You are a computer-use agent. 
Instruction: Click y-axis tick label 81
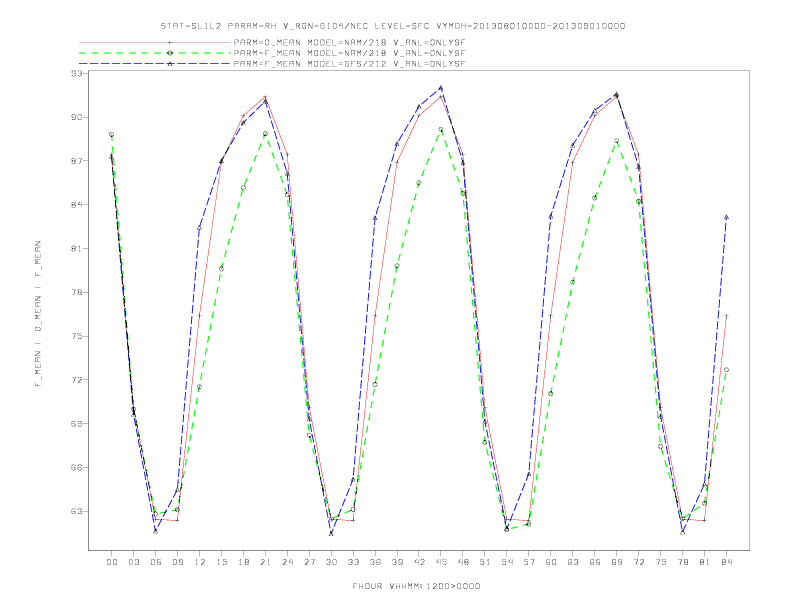tap(77, 248)
